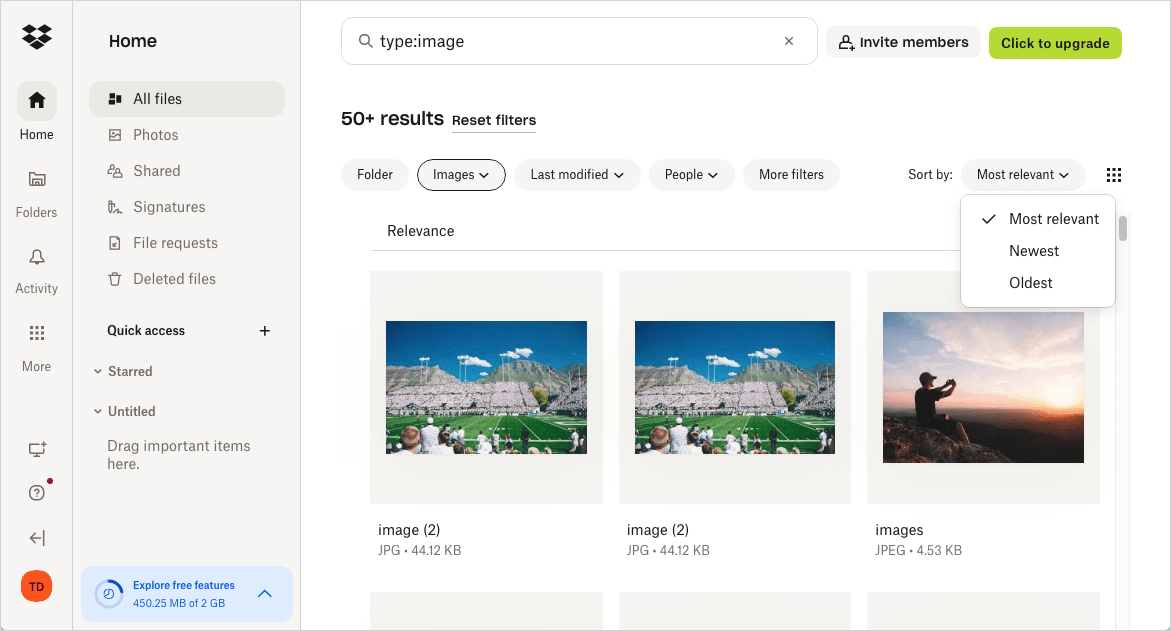Click Reset filters link

[494, 120]
